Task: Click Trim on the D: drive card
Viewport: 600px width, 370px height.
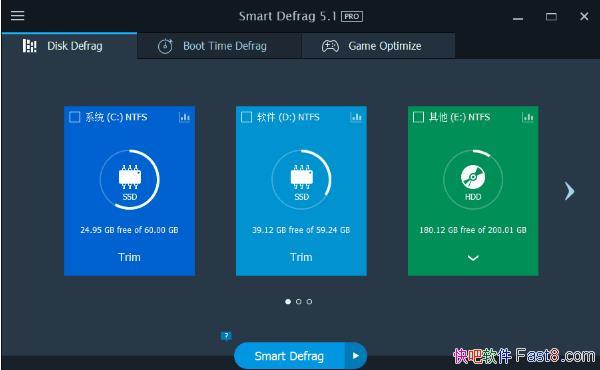Action: pos(301,257)
